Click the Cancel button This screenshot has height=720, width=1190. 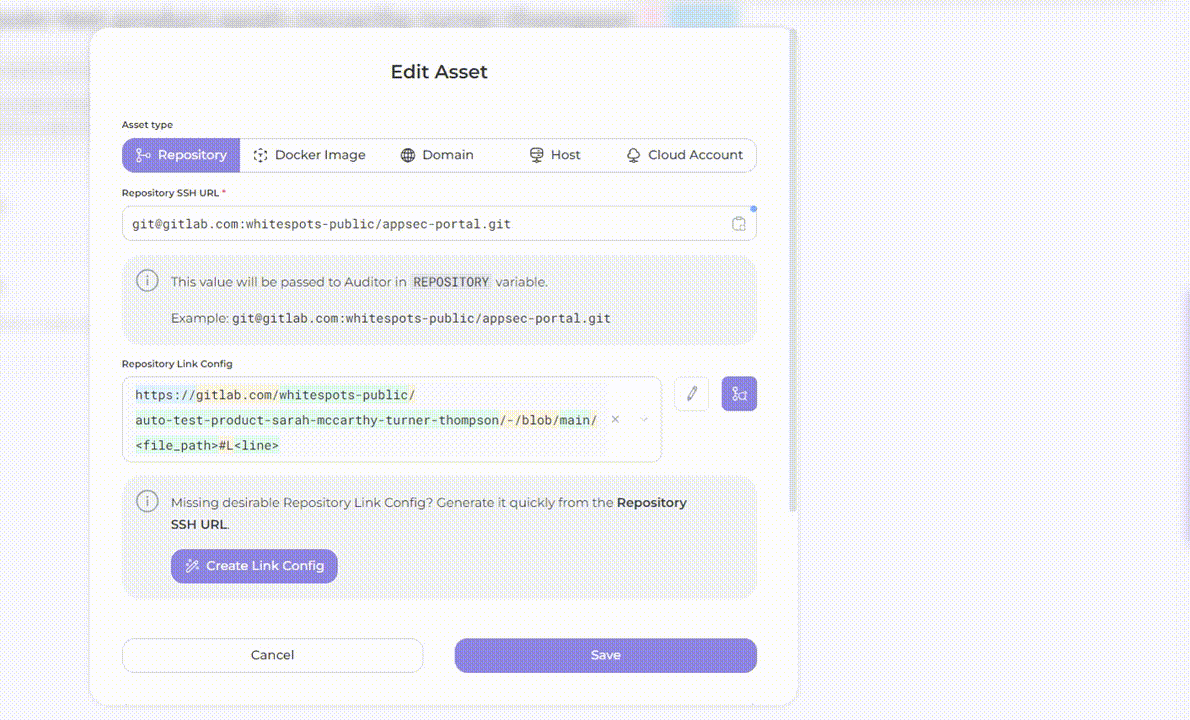pos(272,655)
